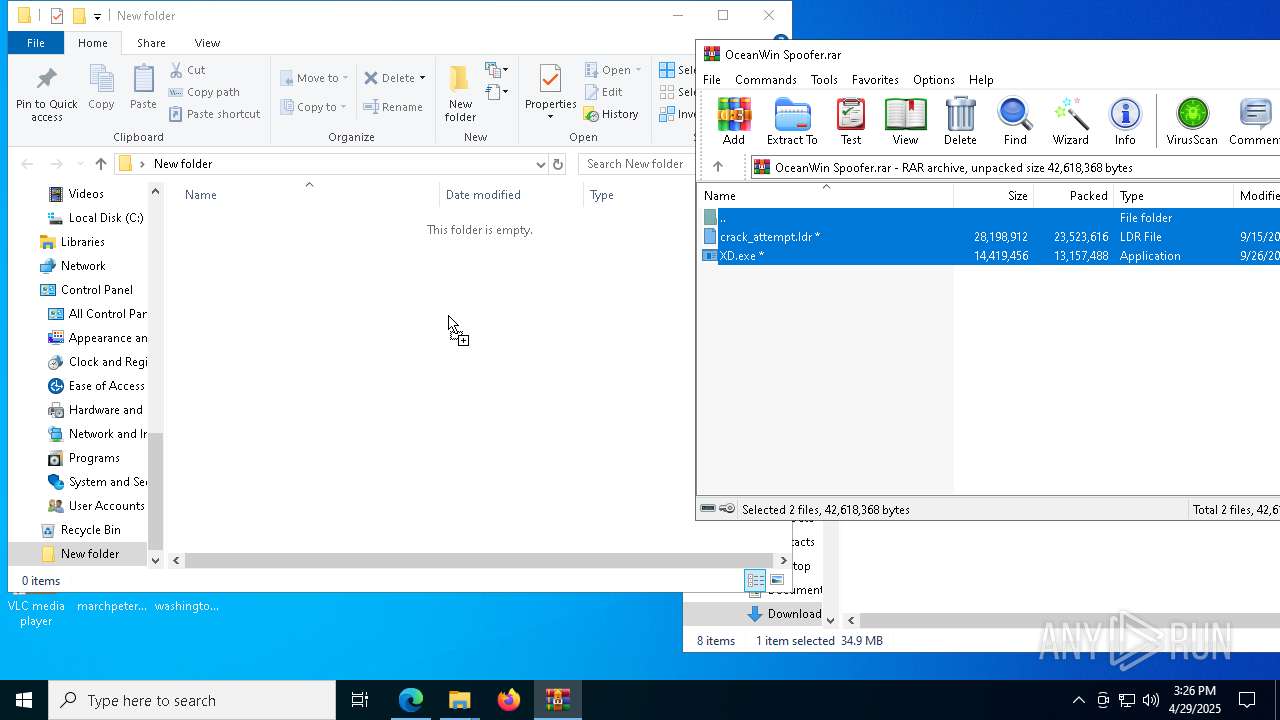Image resolution: width=1280 pixels, height=720 pixels.
Task: Click the Paste icon in Clipboard group
Action: 143,88
